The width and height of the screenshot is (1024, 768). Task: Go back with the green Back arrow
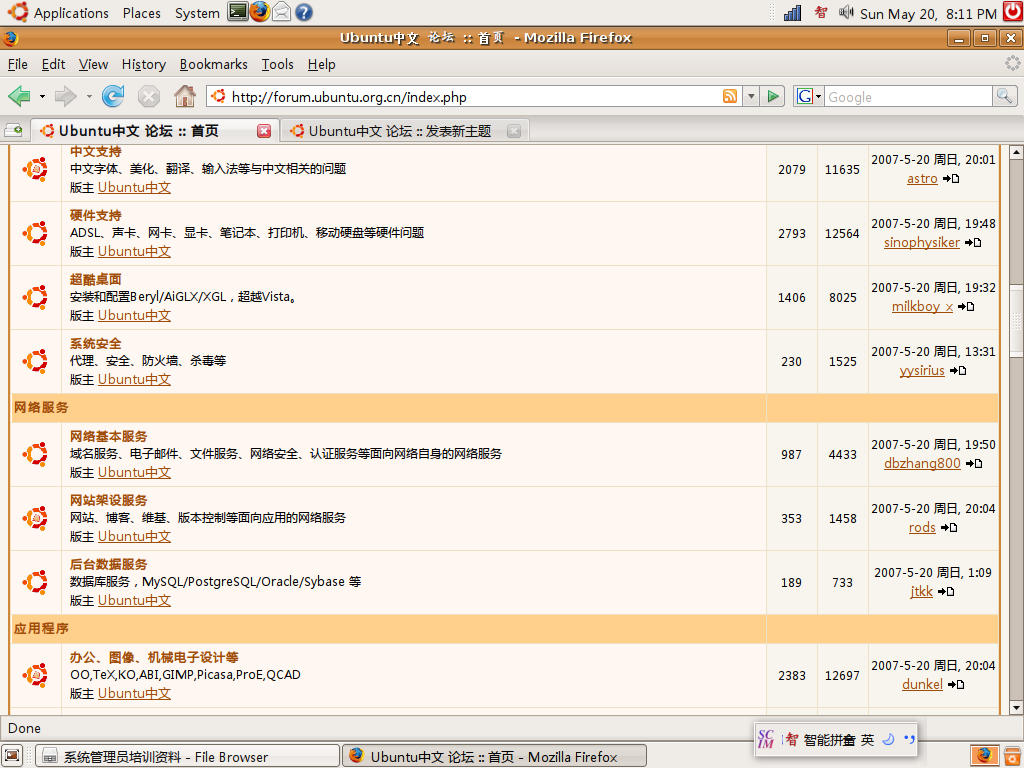click(20, 97)
